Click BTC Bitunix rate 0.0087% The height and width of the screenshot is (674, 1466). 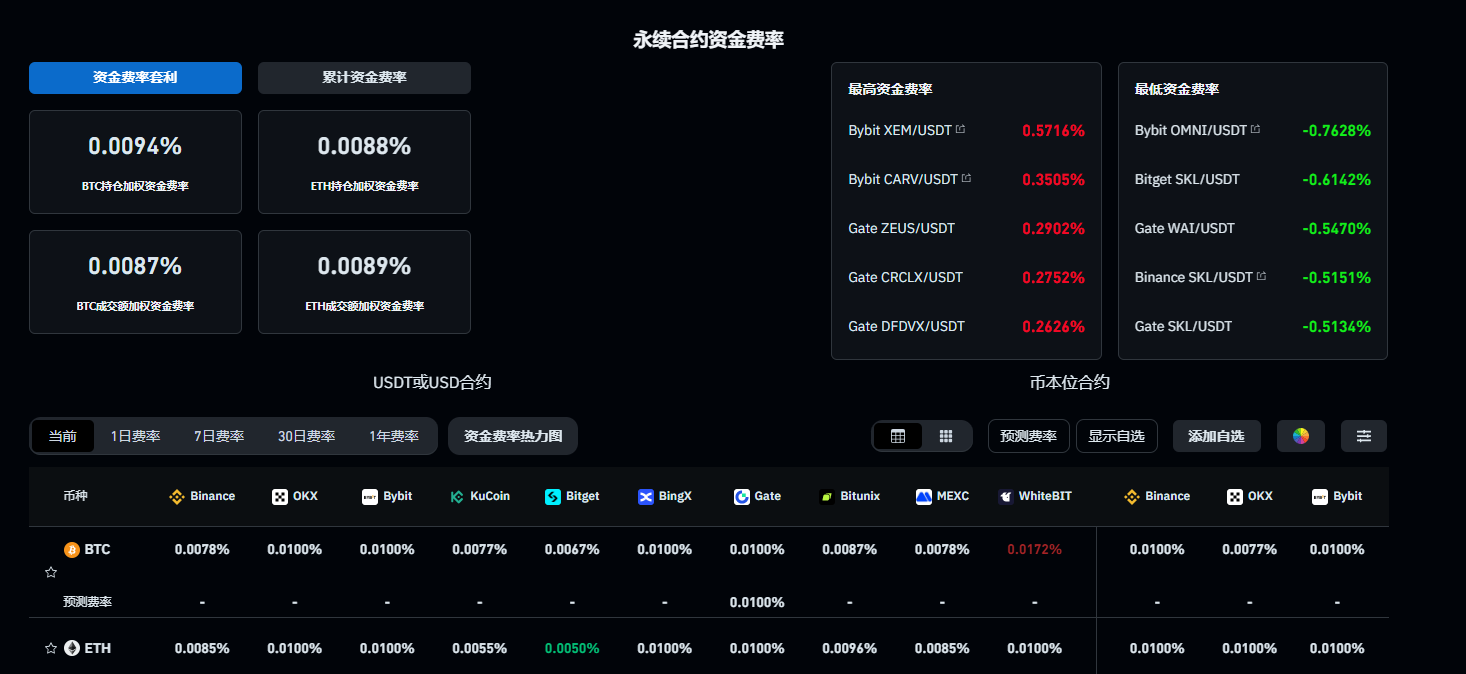point(849,550)
